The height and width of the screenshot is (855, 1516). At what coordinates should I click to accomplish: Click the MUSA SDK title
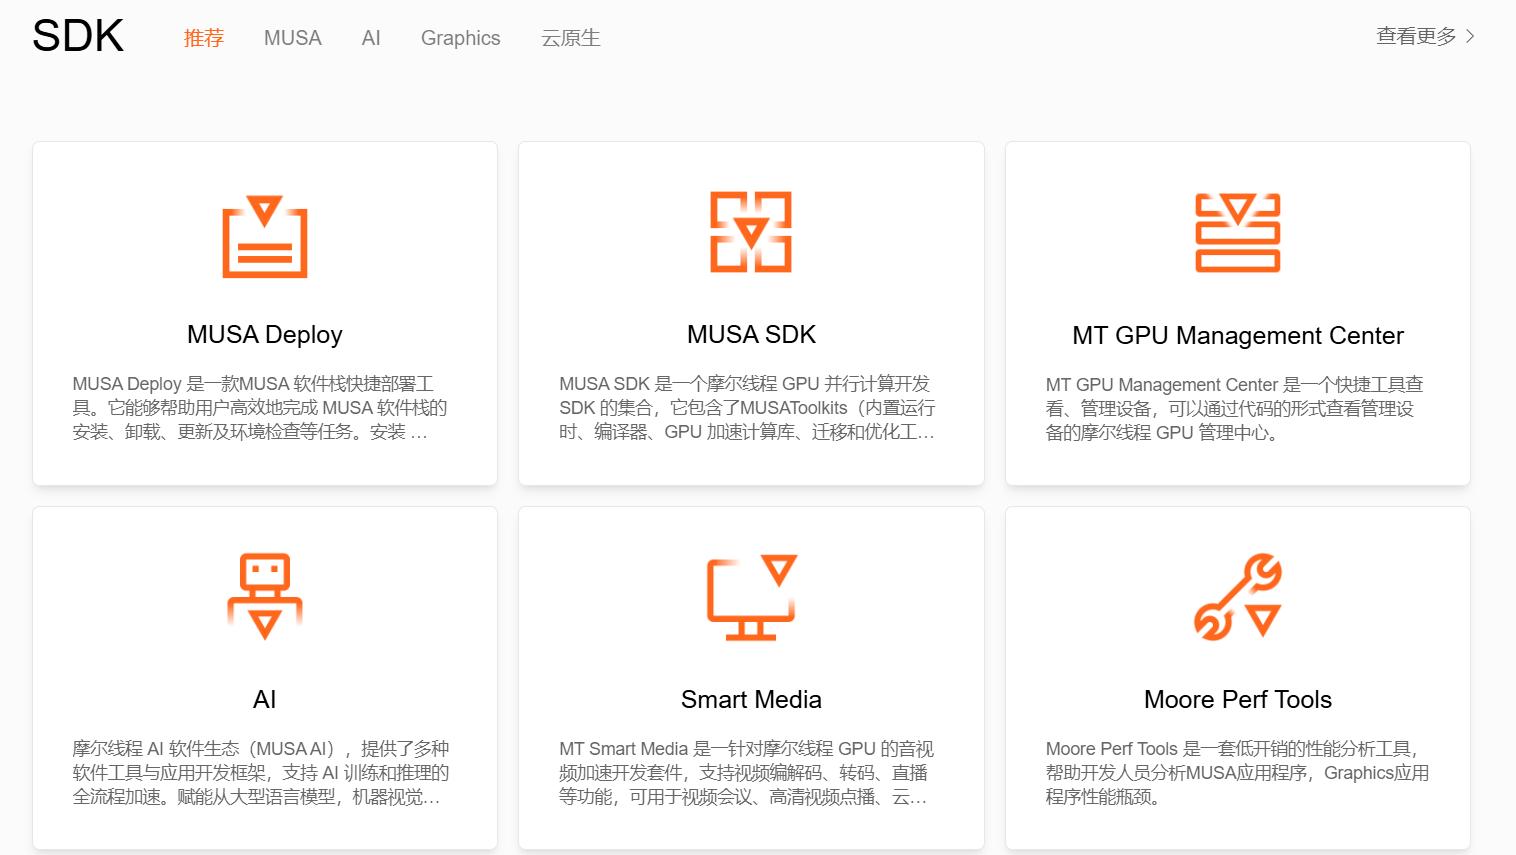click(x=751, y=335)
